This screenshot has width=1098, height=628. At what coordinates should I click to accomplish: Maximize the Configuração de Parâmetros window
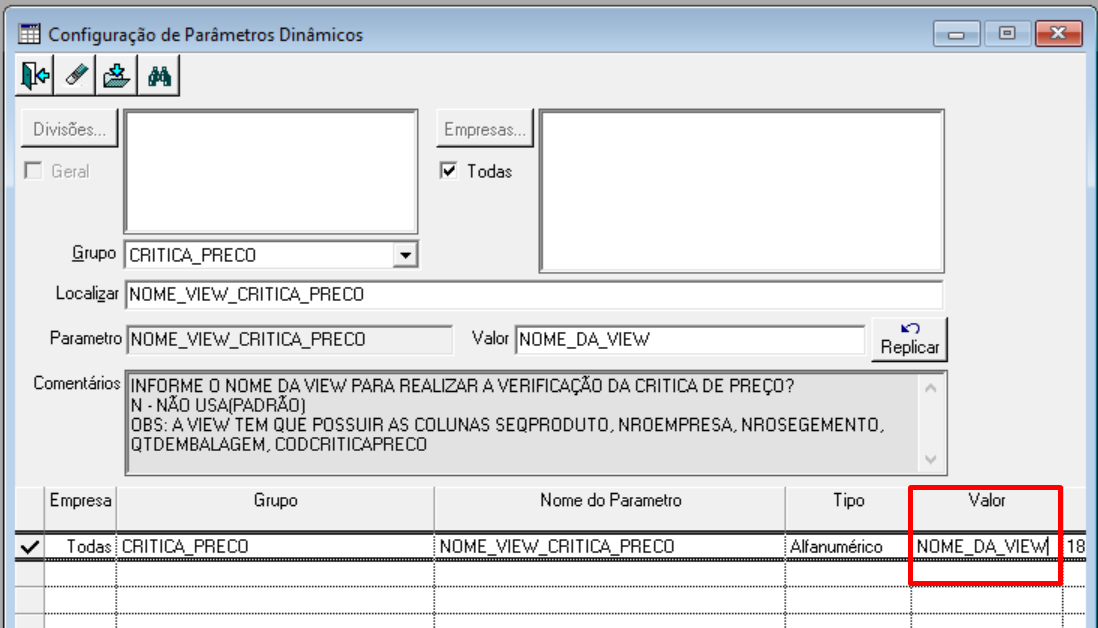click(1007, 34)
